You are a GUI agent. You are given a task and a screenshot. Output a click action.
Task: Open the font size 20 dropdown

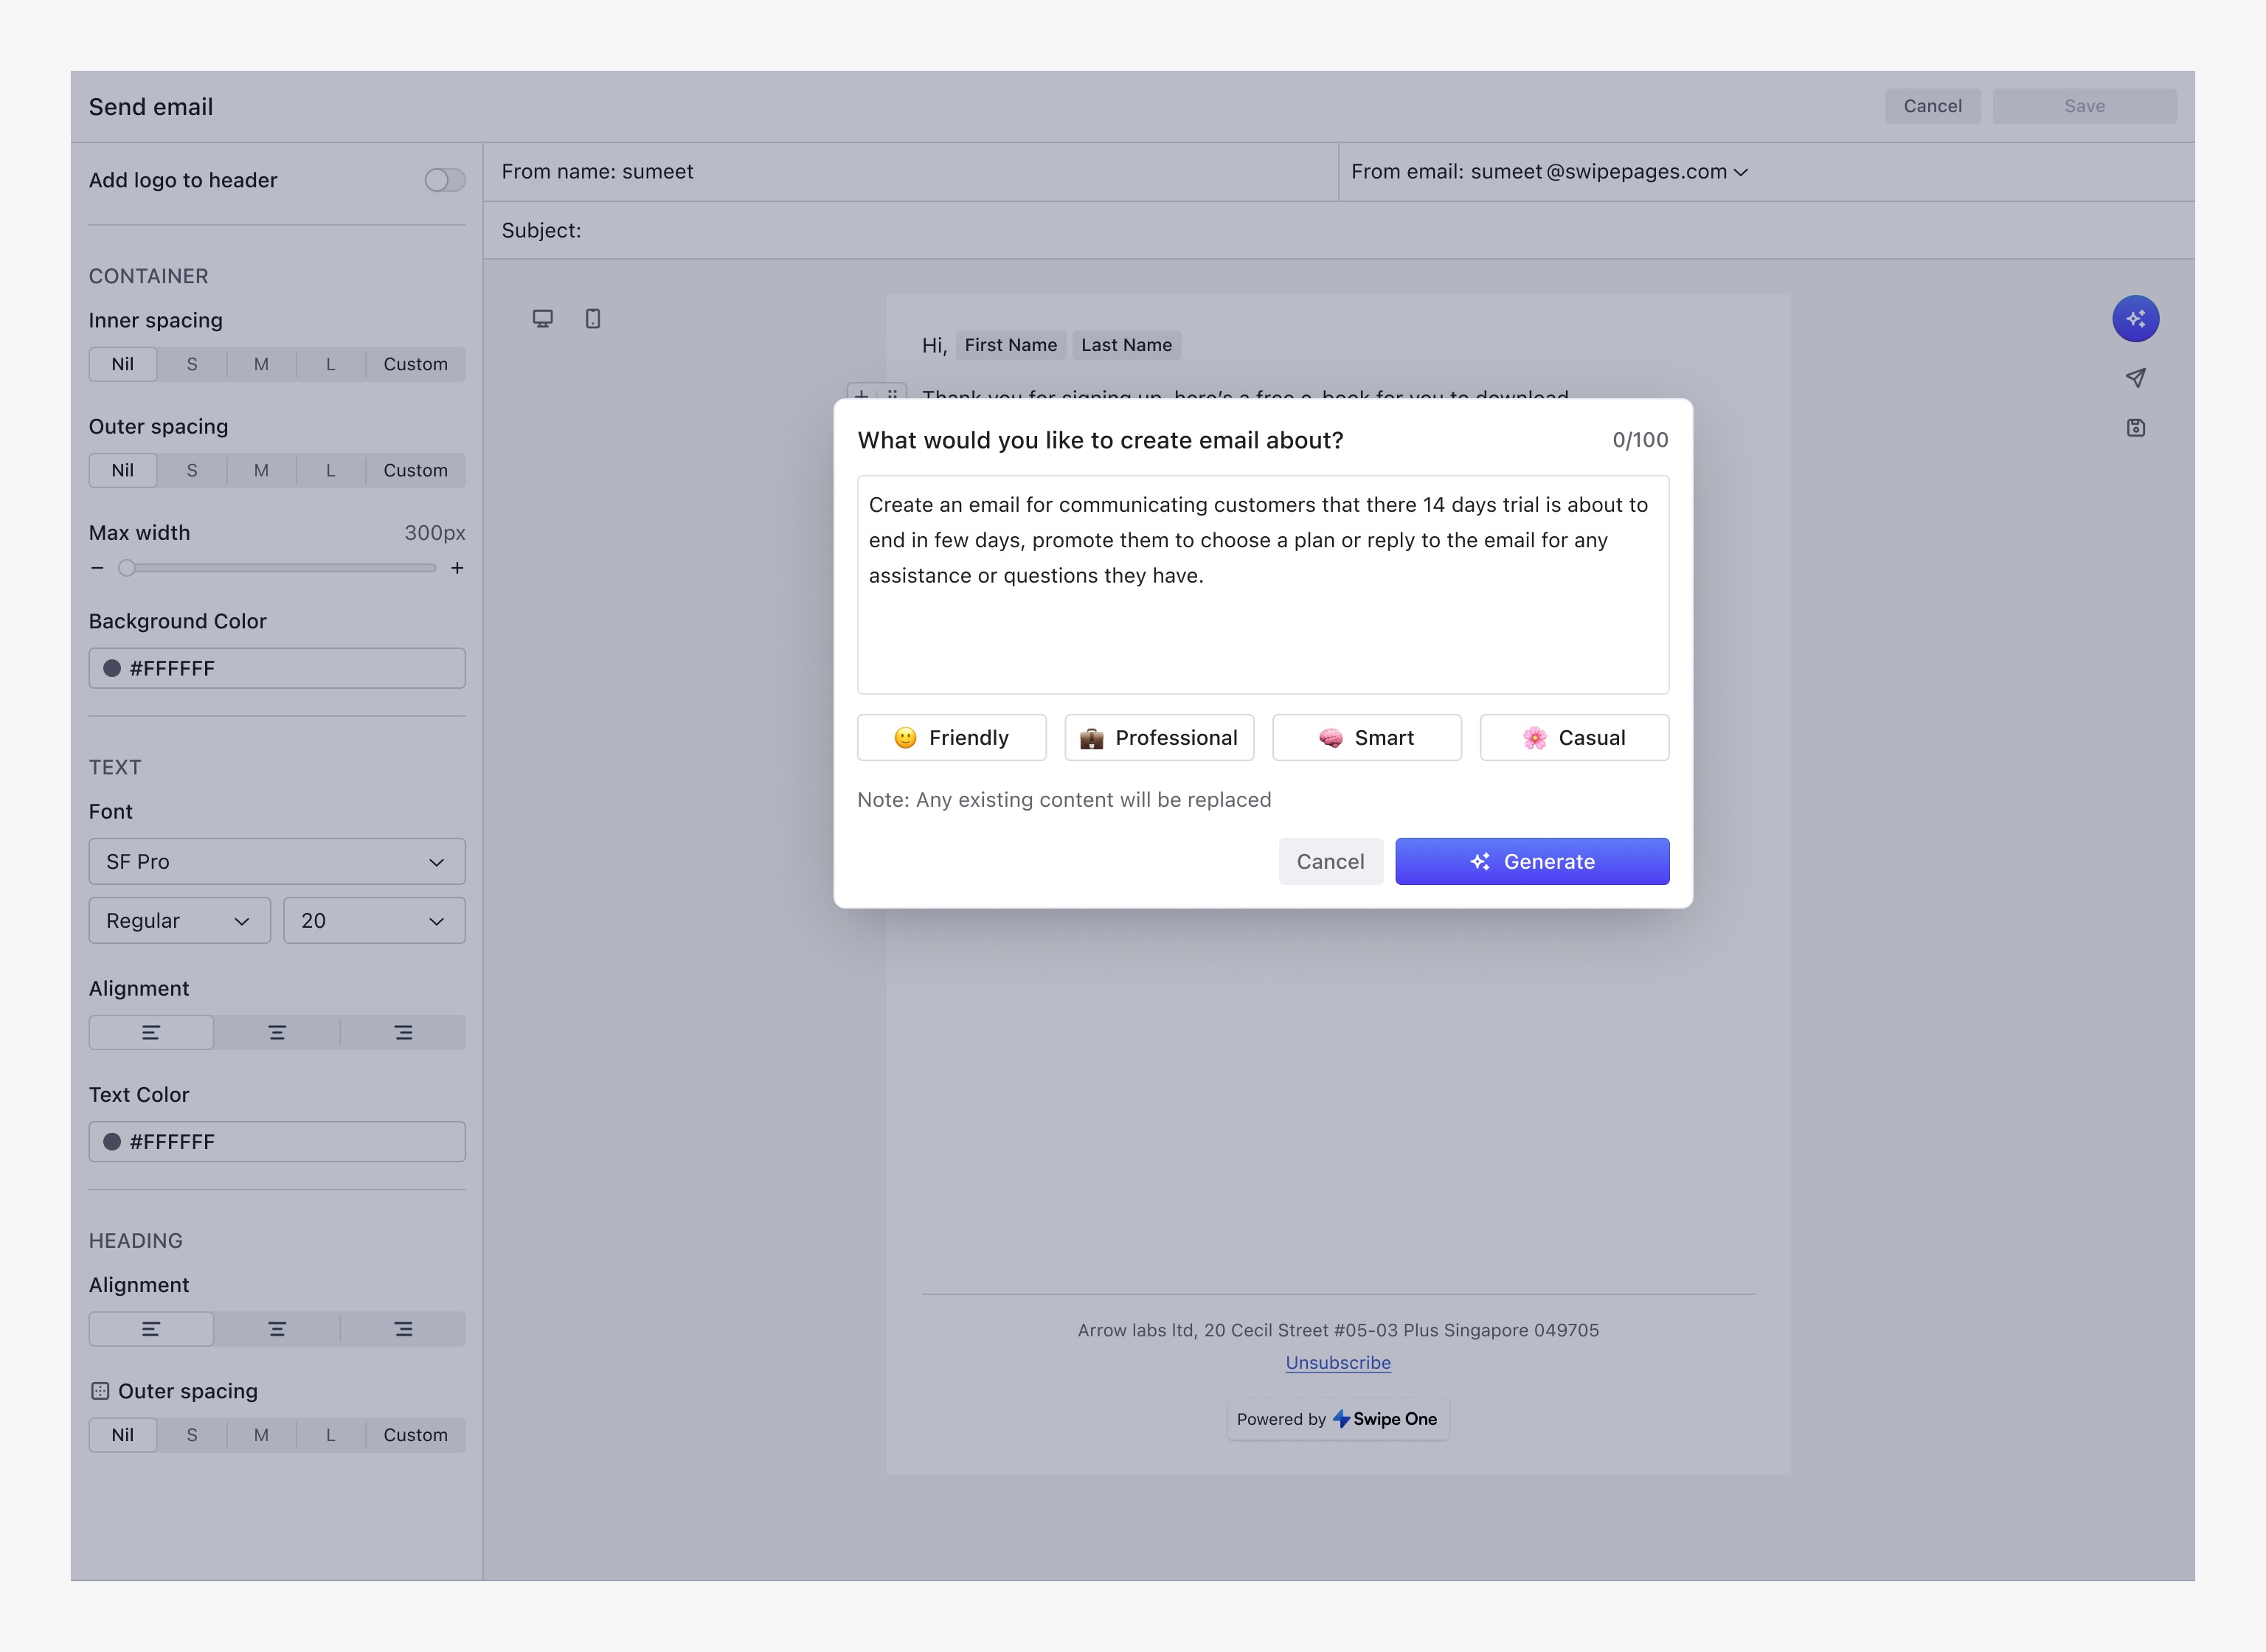pyautogui.click(x=374, y=920)
